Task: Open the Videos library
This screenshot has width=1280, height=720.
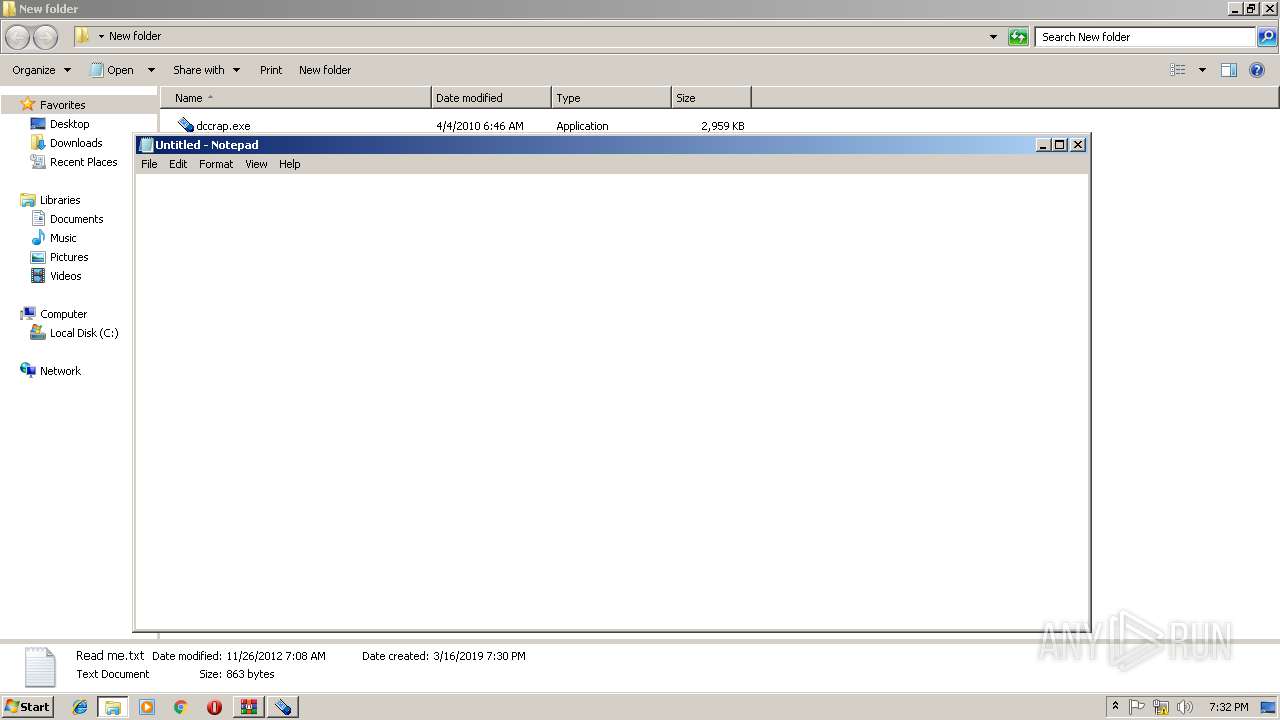Action: (65, 276)
